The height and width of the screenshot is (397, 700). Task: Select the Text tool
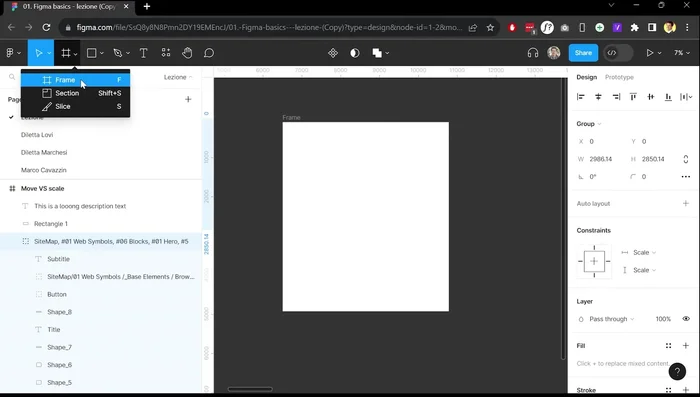click(x=143, y=53)
